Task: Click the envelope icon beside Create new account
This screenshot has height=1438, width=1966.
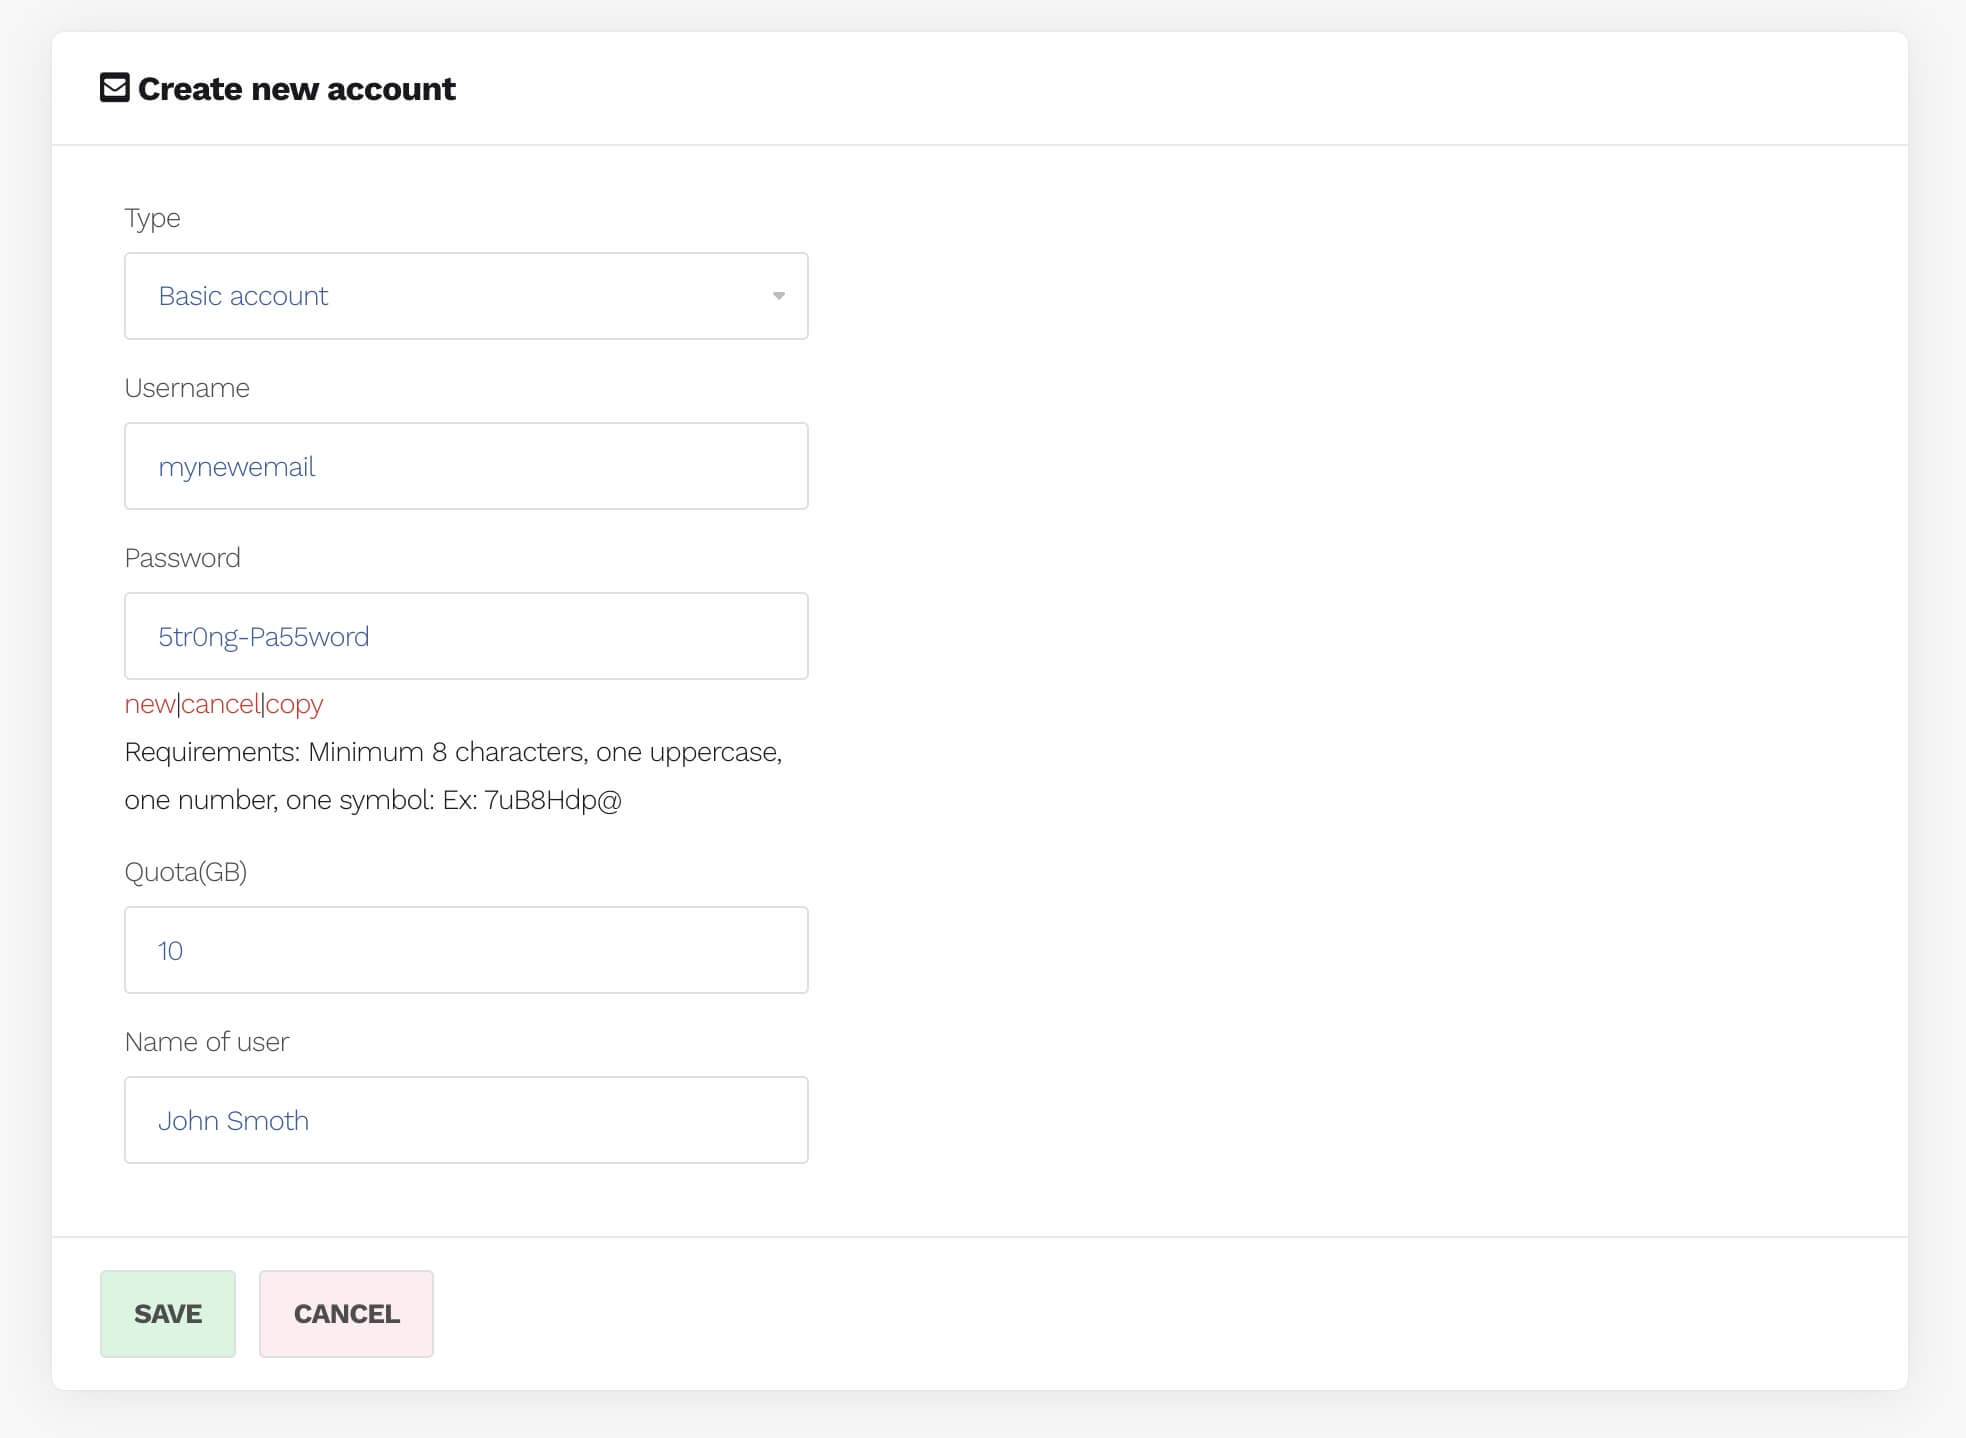Action: pos(114,88)
